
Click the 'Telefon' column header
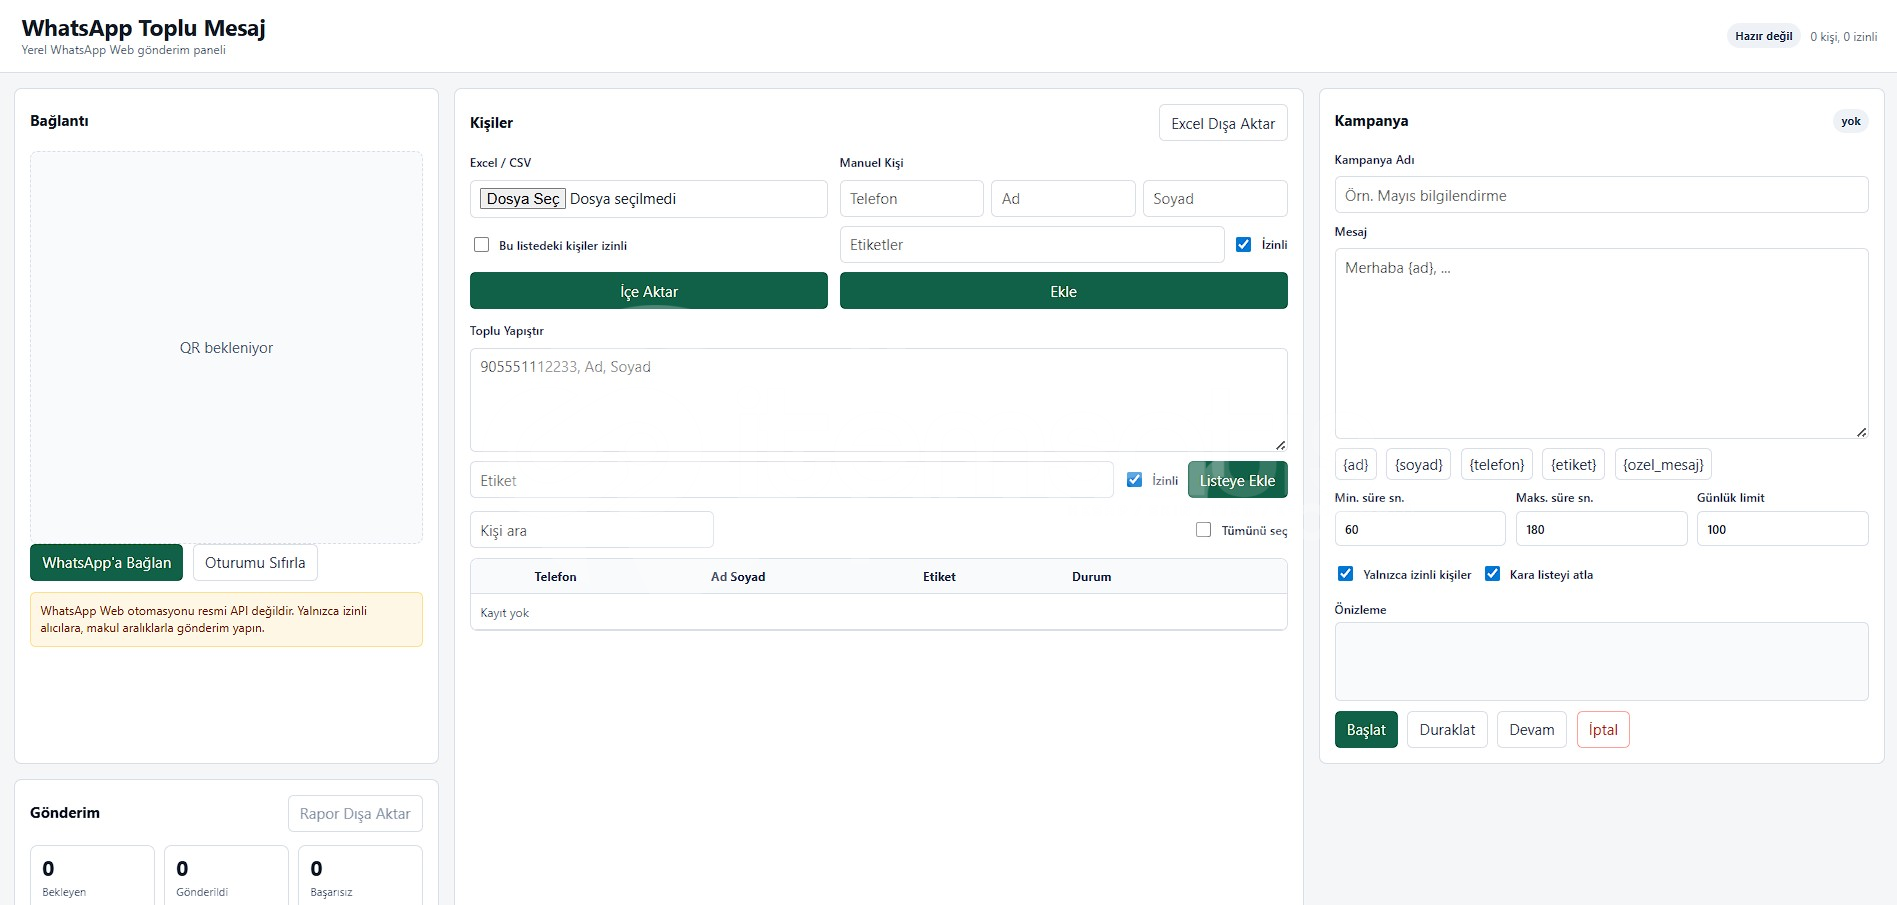555,577
